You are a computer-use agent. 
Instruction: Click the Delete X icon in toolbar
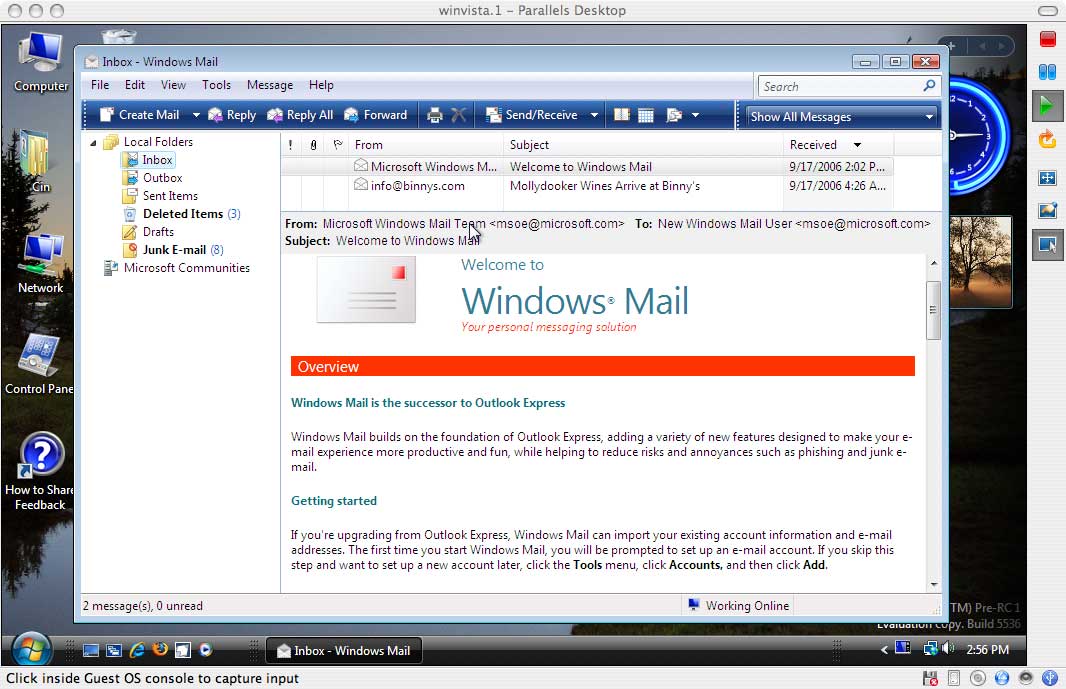pos(459,115)
